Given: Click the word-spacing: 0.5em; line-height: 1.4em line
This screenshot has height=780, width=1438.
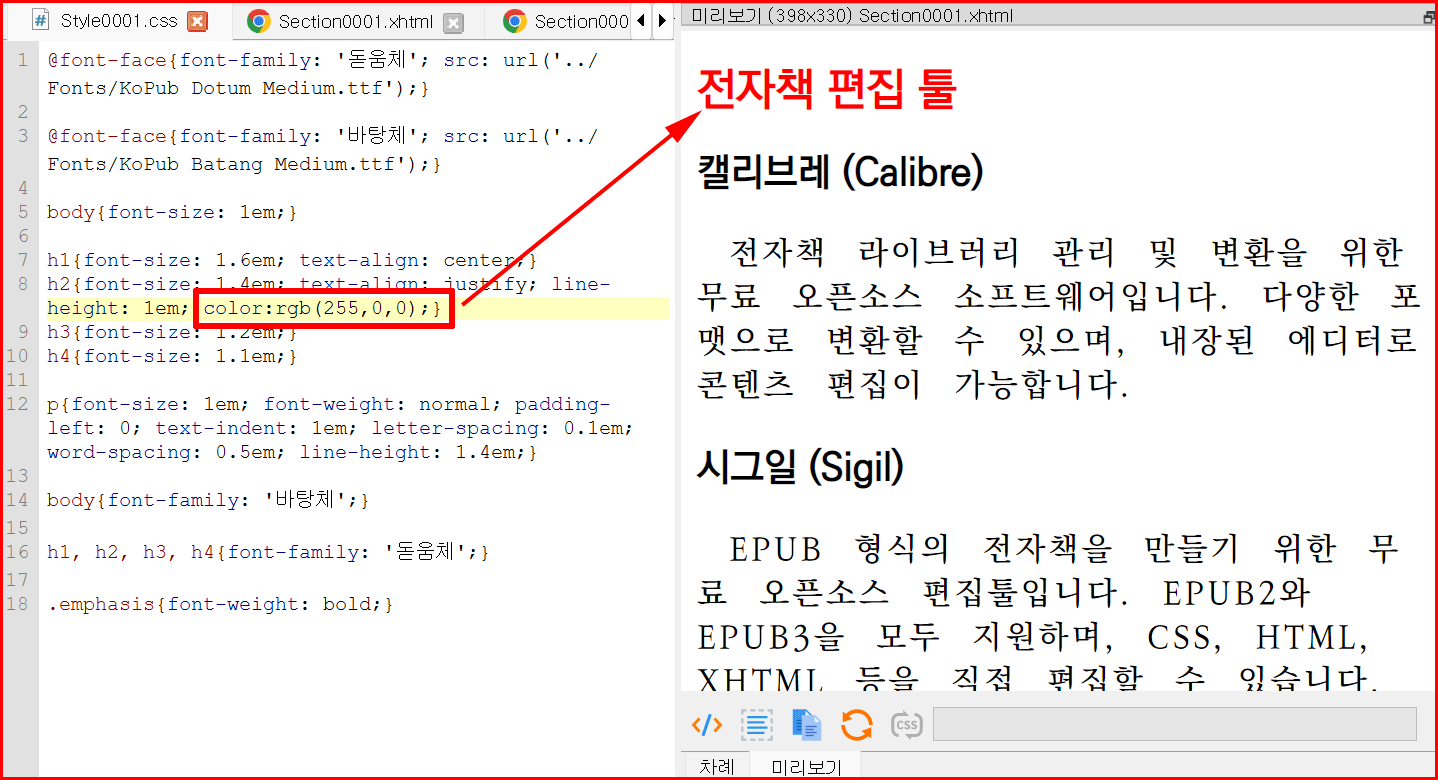Looking at the screenshot, I should tap(292, 452).
